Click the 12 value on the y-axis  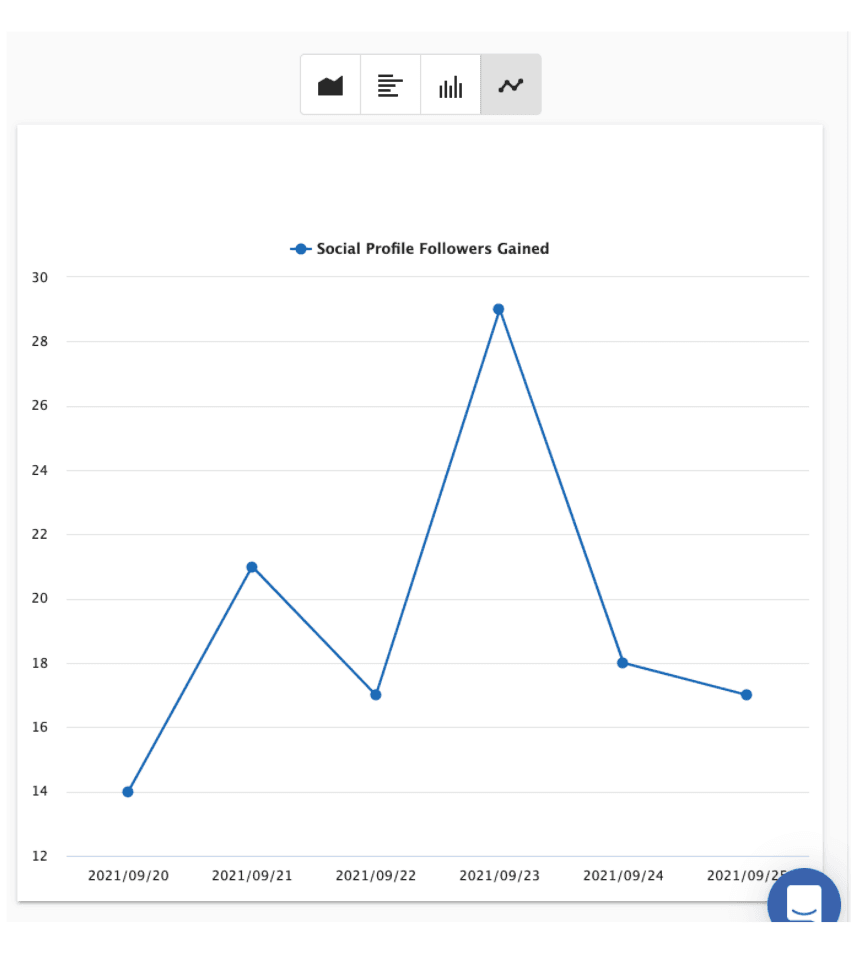(39, 856)
